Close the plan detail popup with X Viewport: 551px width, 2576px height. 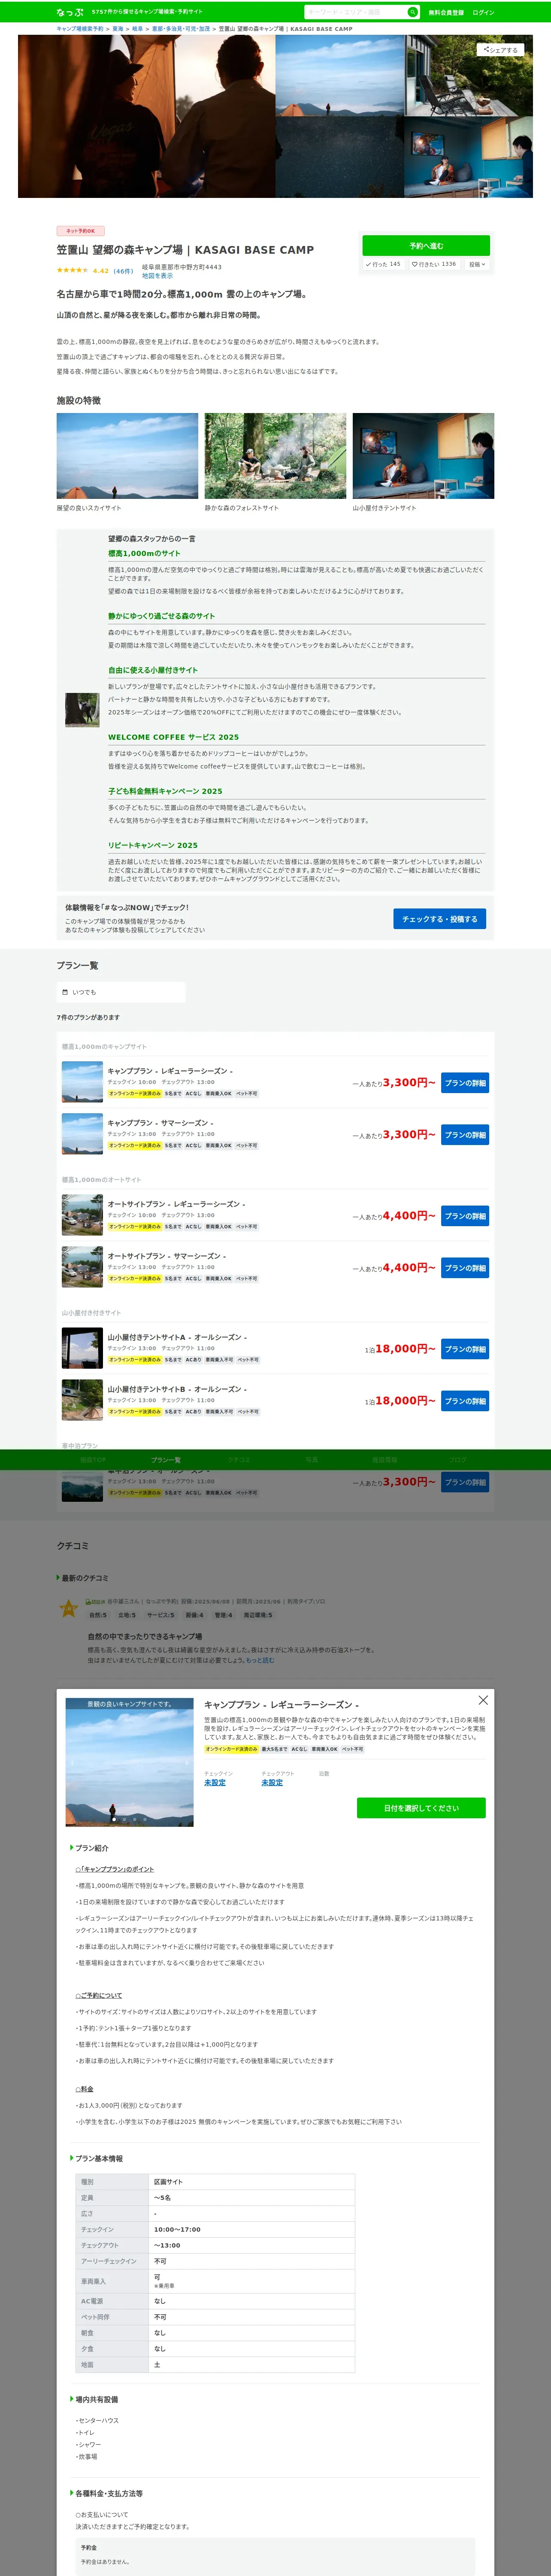pyautogui.click(x=483, y=1700)
